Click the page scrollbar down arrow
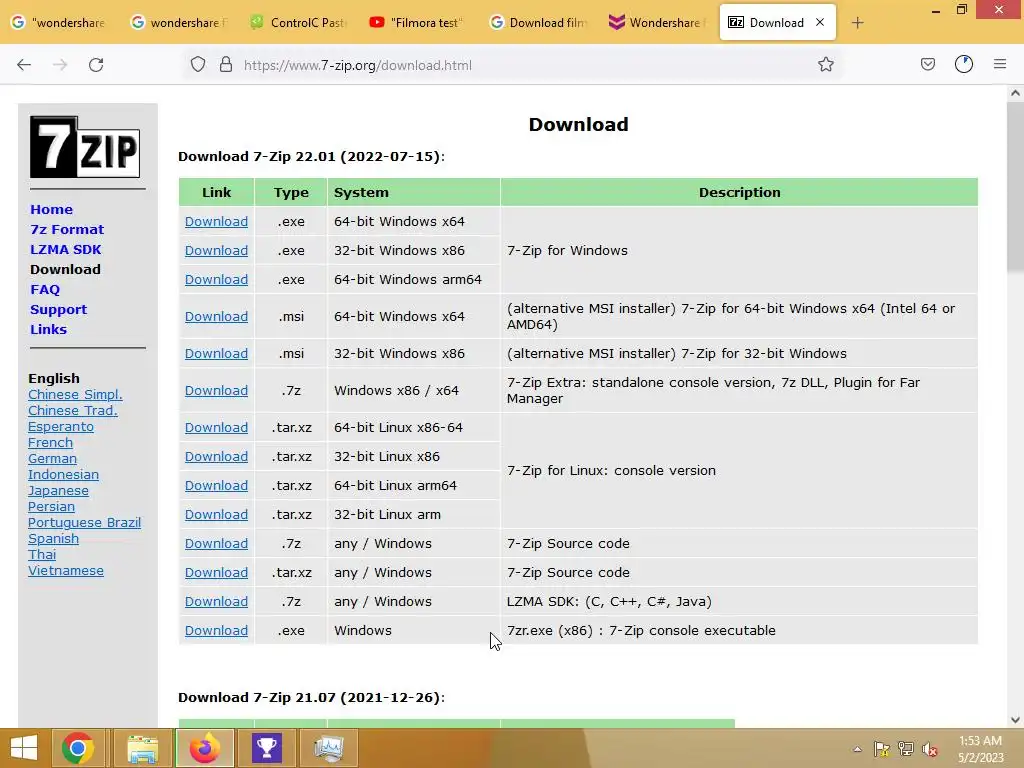1024x768 pixels. [1015, 720]
